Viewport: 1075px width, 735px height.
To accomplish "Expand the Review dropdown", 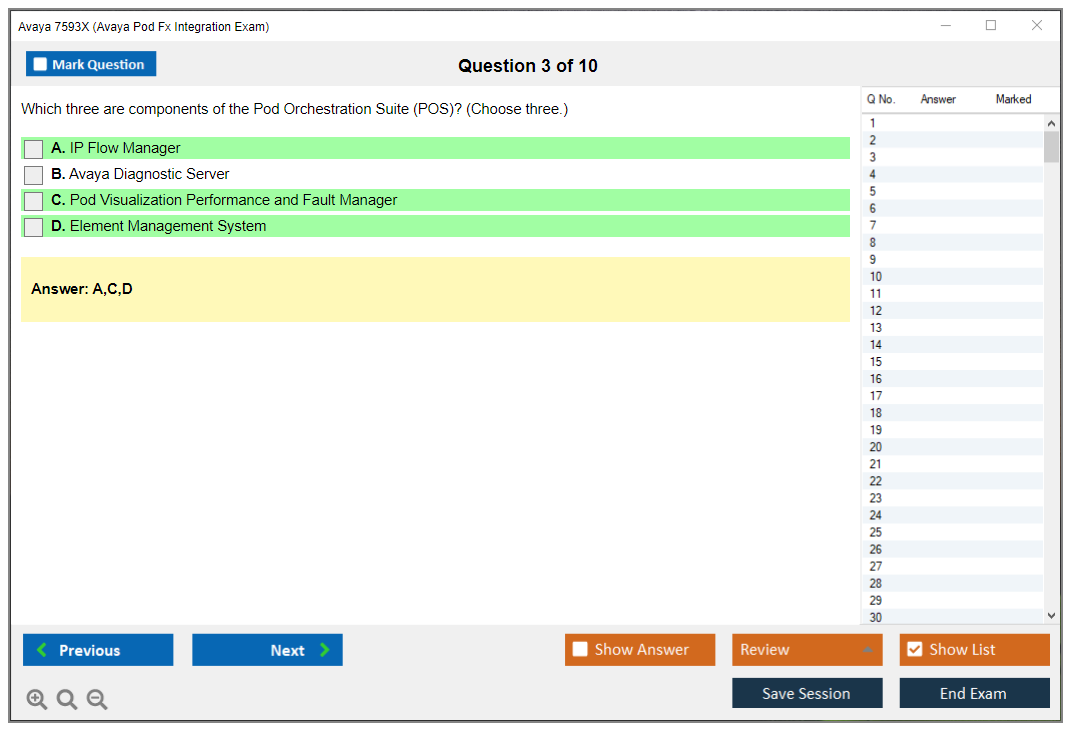I will point(867,650).
